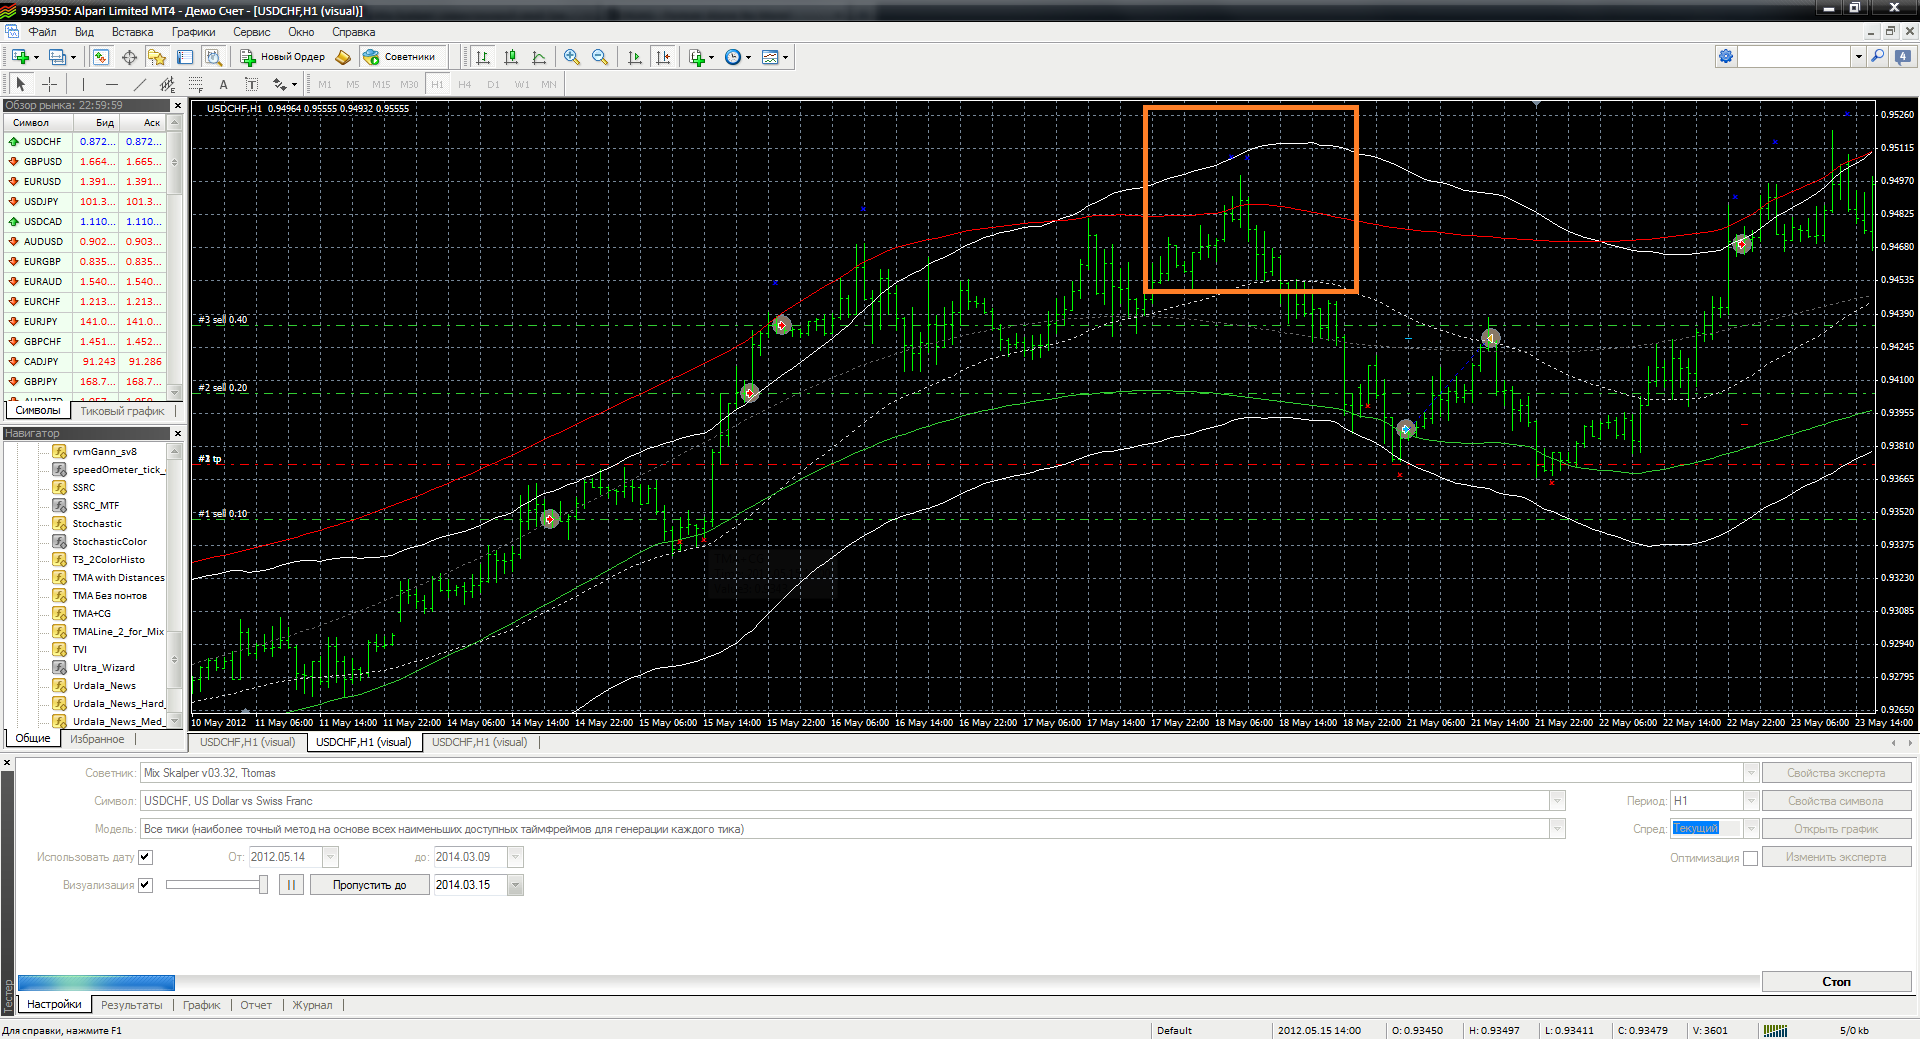Switch to the Тиковый график tab
This screenshot has width=1920, height=1039.
point(122,411)
